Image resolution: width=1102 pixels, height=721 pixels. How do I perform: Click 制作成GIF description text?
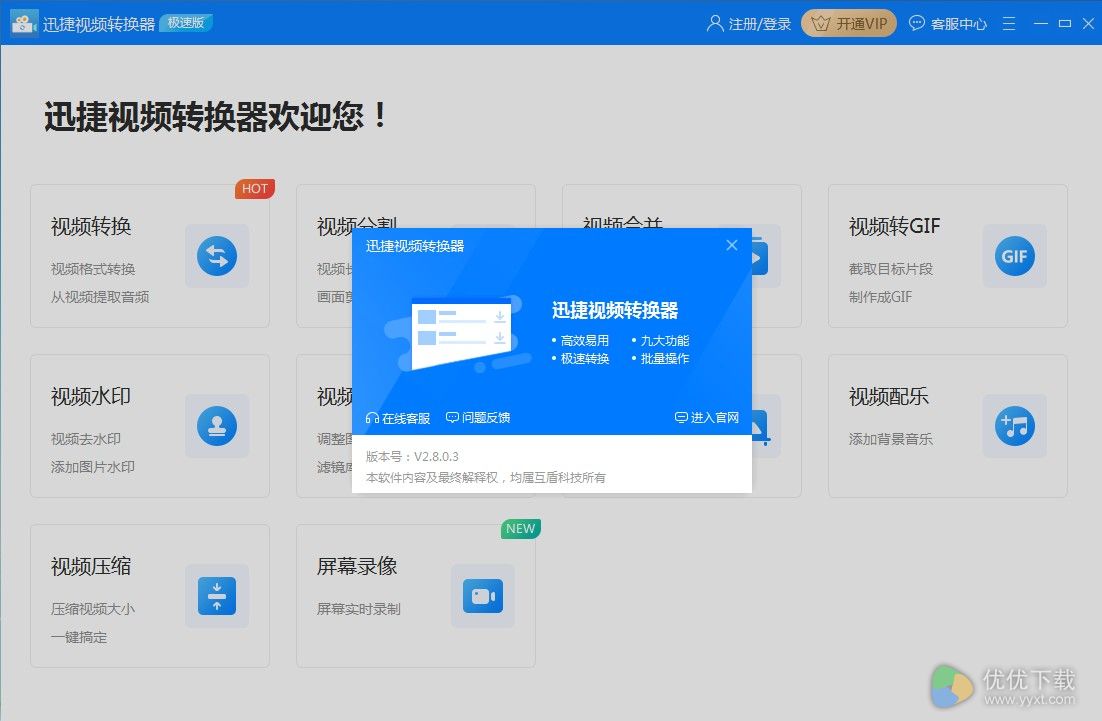tap(880, 297)
